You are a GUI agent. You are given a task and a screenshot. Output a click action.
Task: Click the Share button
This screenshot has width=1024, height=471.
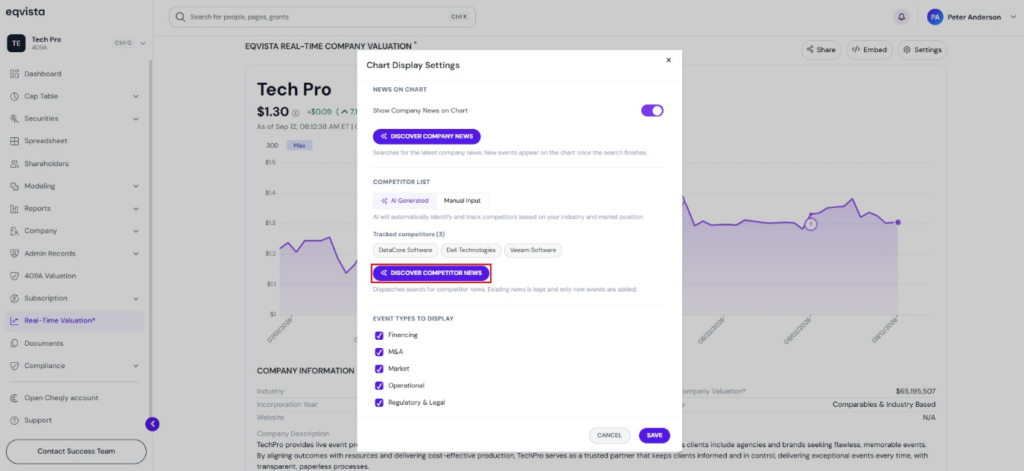click(x=820, y=50)
